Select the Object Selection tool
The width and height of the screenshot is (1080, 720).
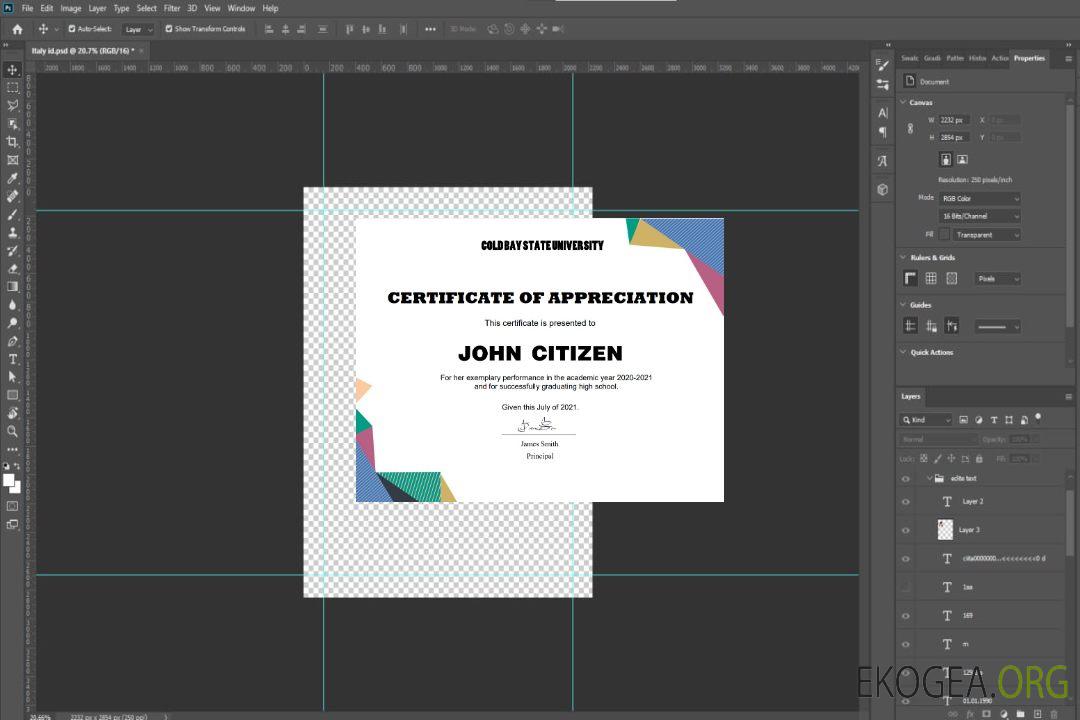(x=12, y=124)
